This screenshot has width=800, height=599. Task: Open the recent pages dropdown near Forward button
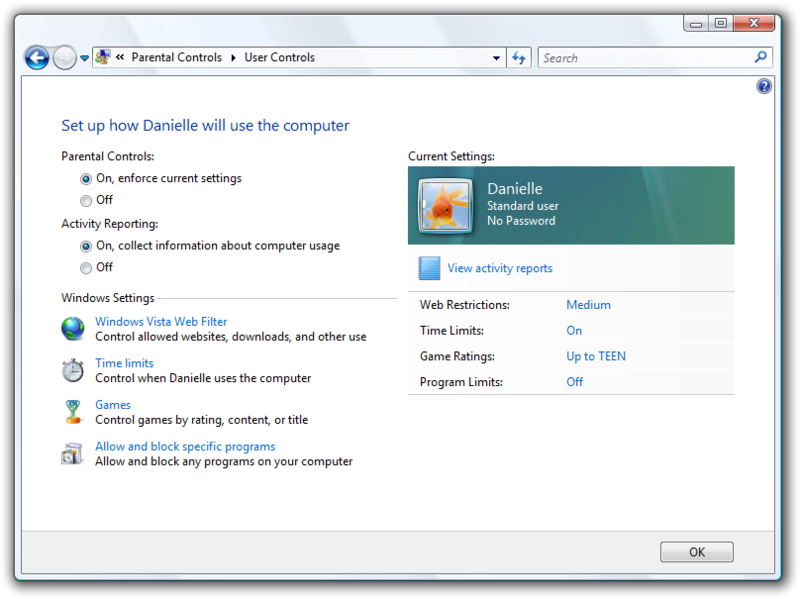[x=85, y=58]
